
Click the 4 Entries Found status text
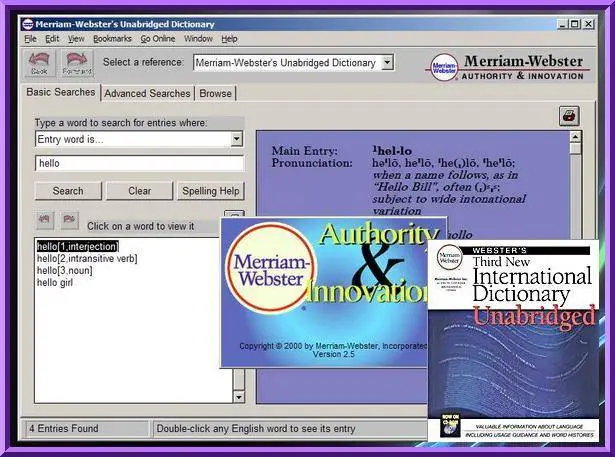pyautogui.click(x=64, y=428)
